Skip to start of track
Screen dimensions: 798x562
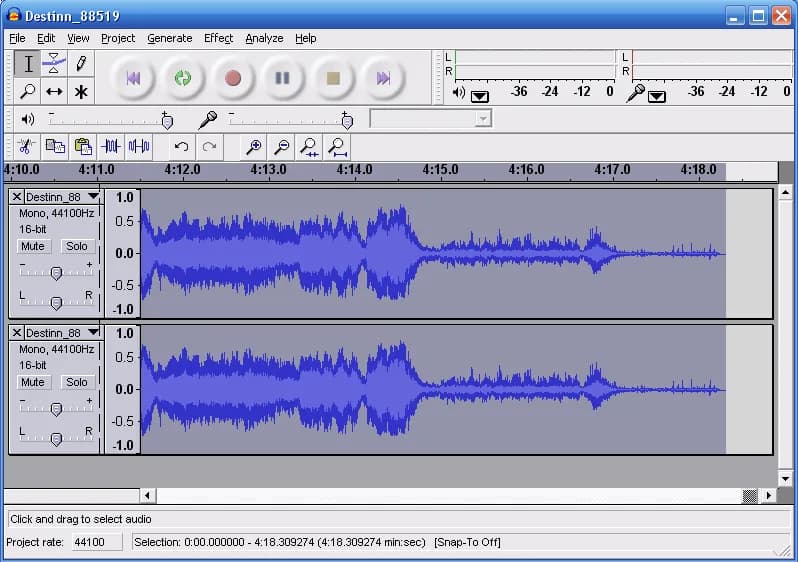pyautogui.click(x=133, y=78)
